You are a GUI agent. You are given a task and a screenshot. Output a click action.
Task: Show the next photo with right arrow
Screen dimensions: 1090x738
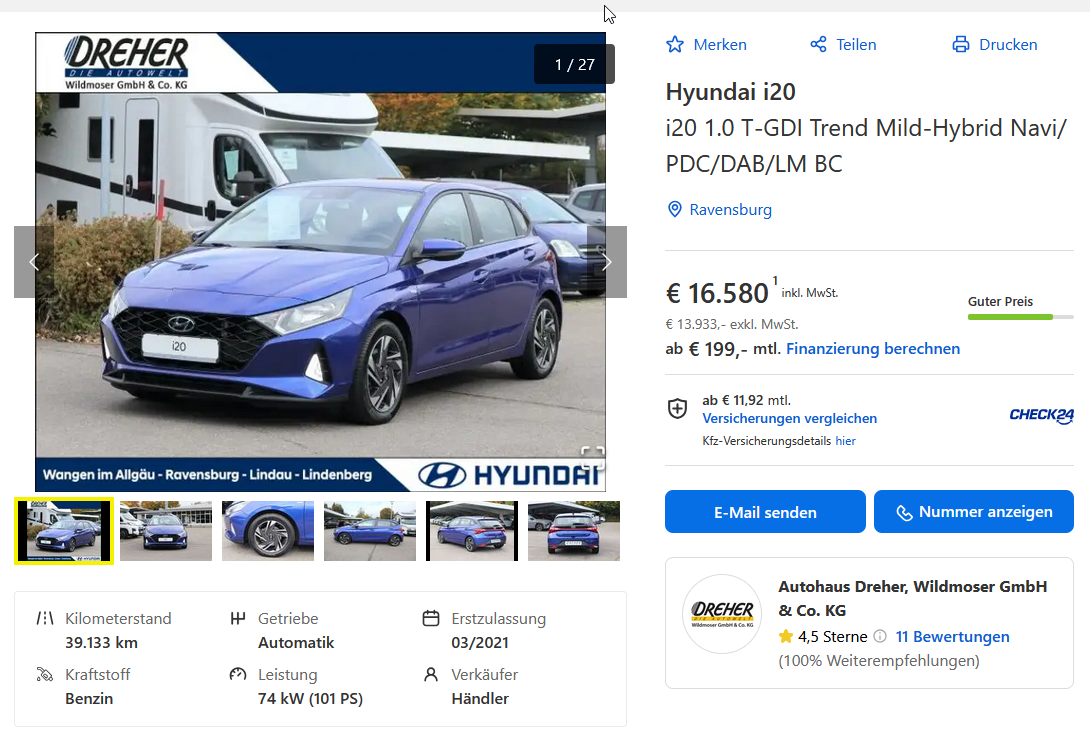click(x=607, y=262)
